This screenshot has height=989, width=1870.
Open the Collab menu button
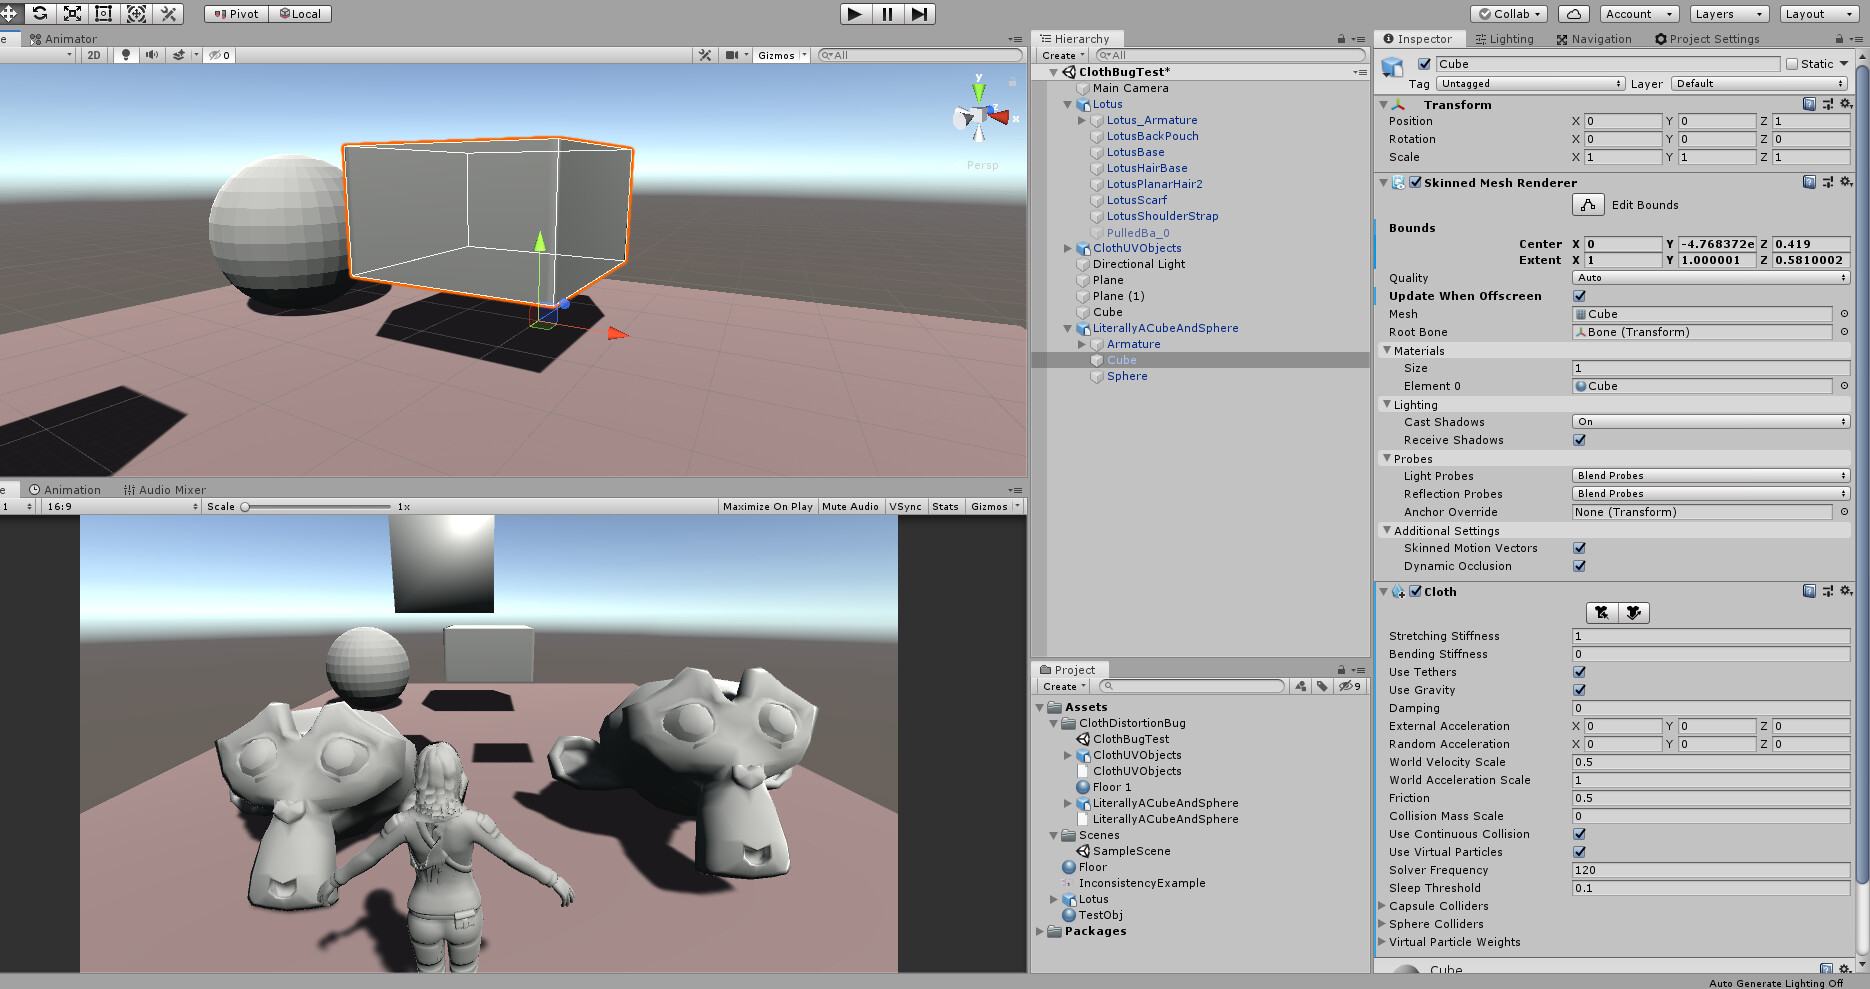coord(1510,14)
